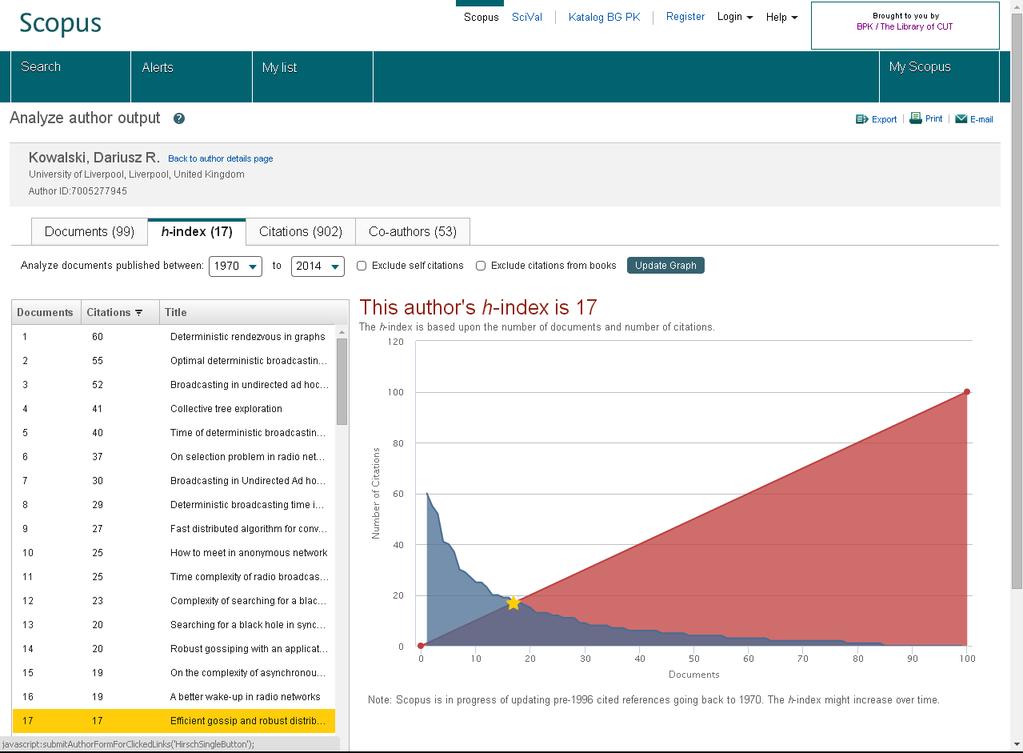Image resolution: width=1023 pixels, height=753 pixels.
Task: Open 'A better wake-up in radio networks' title
Action: (245, 697)
